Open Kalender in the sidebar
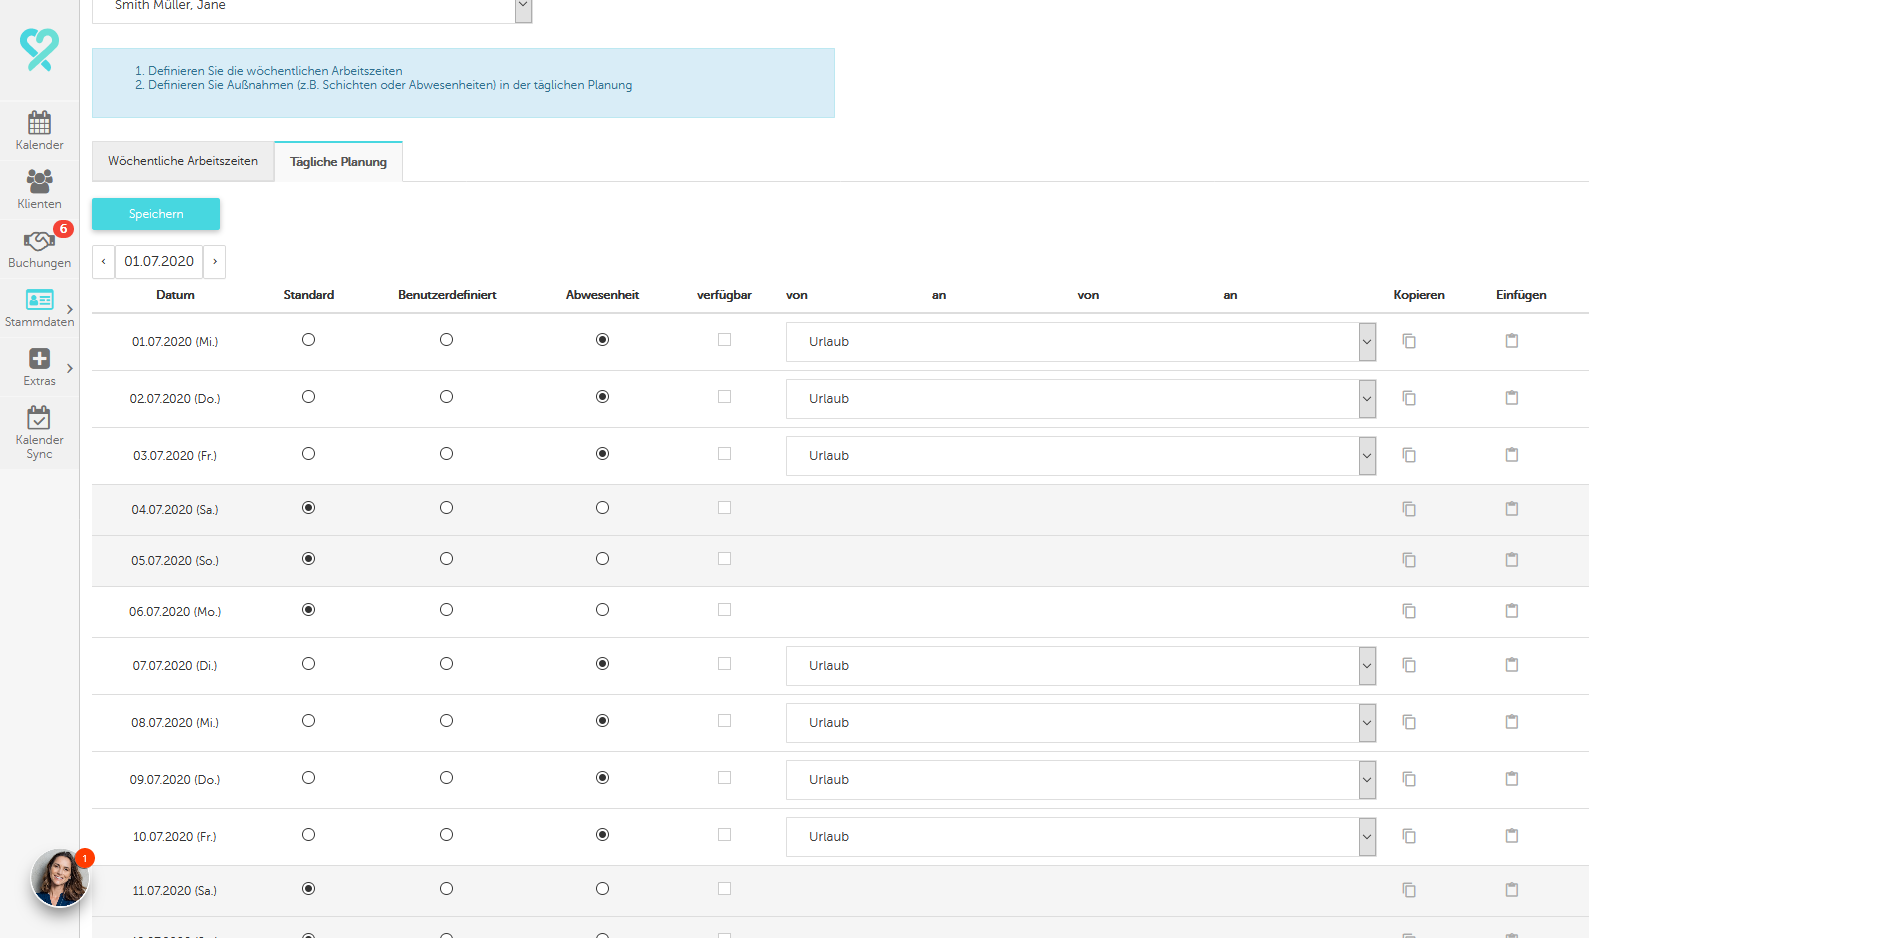This screenshot has height=938, width=1903. coord(39,130)
